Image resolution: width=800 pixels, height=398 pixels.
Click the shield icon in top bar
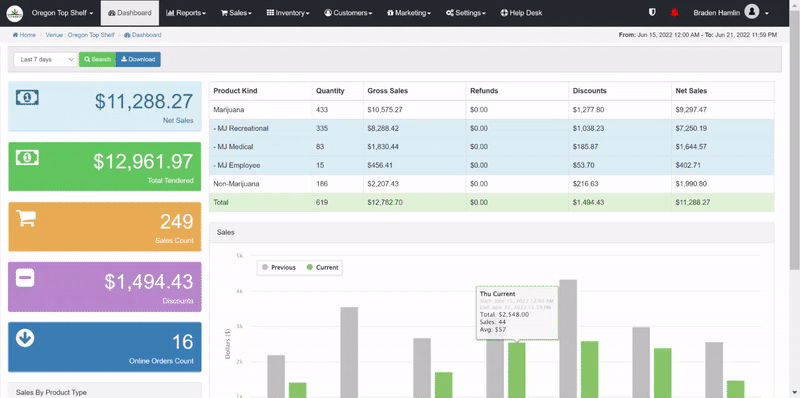pyautogui.click(x=652, y=12)
